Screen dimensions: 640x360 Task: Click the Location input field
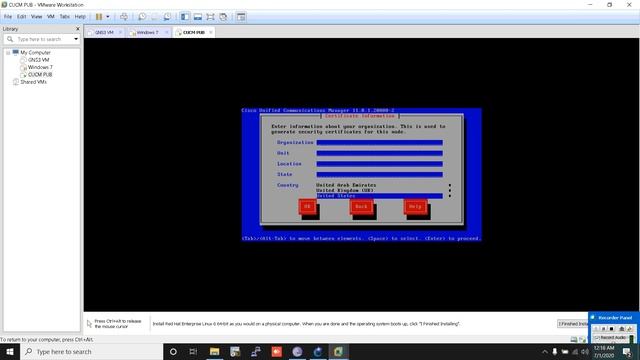point(379,164)
